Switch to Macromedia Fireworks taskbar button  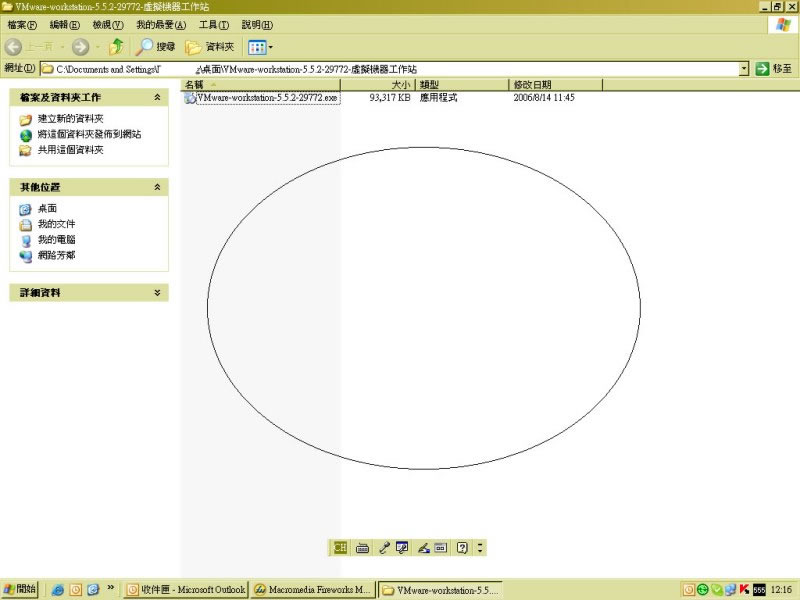[313, 590]
